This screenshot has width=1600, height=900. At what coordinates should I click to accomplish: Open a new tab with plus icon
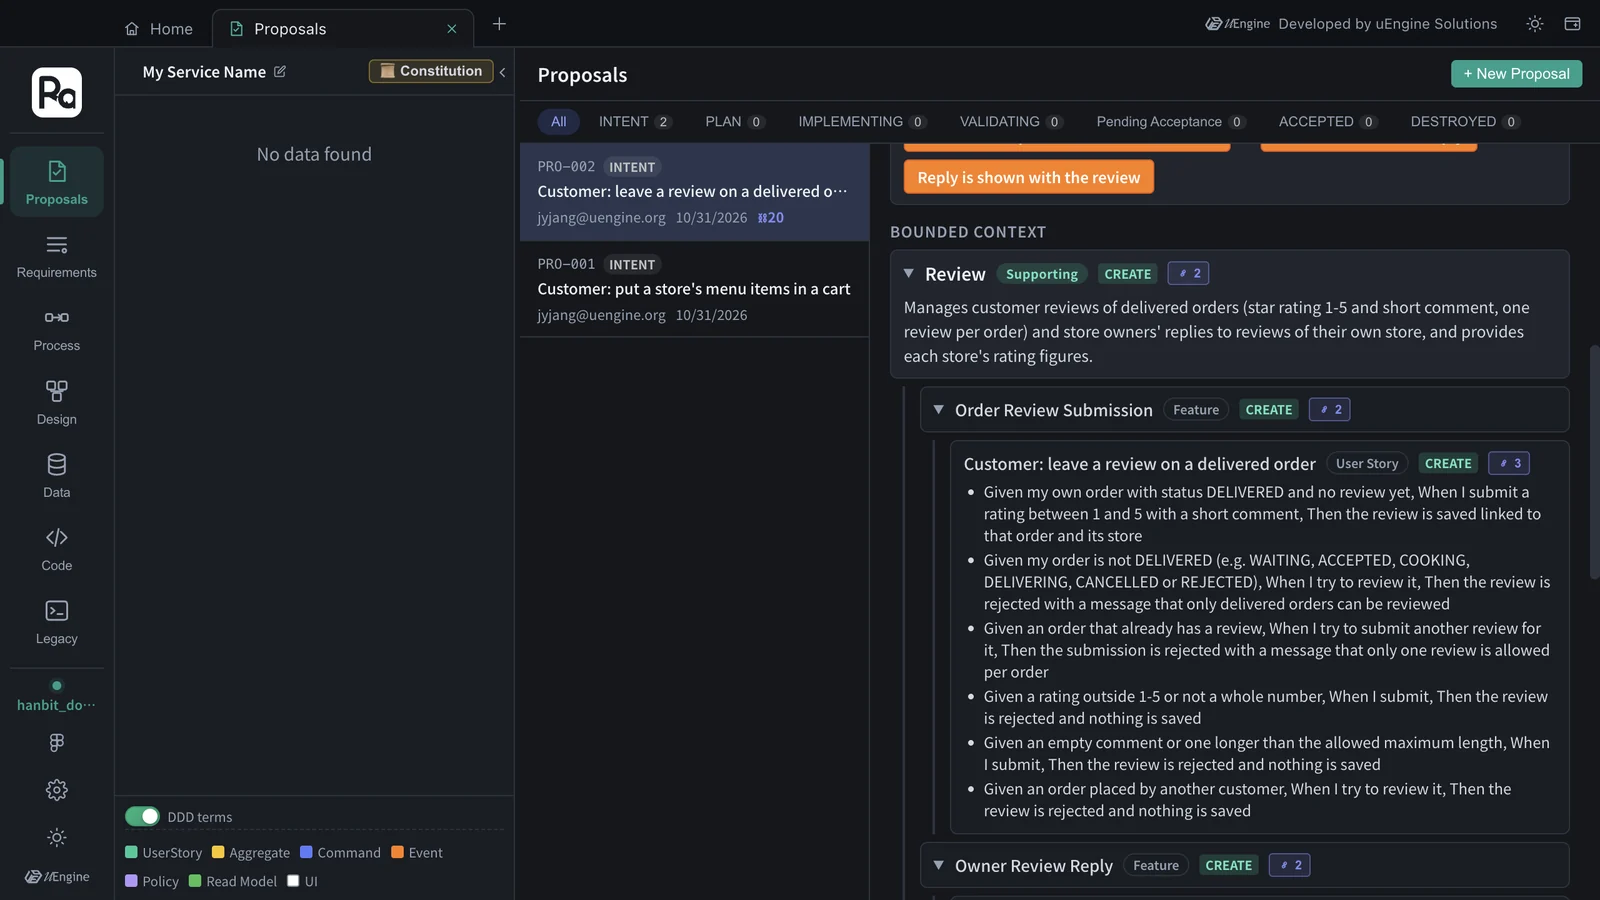[x=499, y=24]
